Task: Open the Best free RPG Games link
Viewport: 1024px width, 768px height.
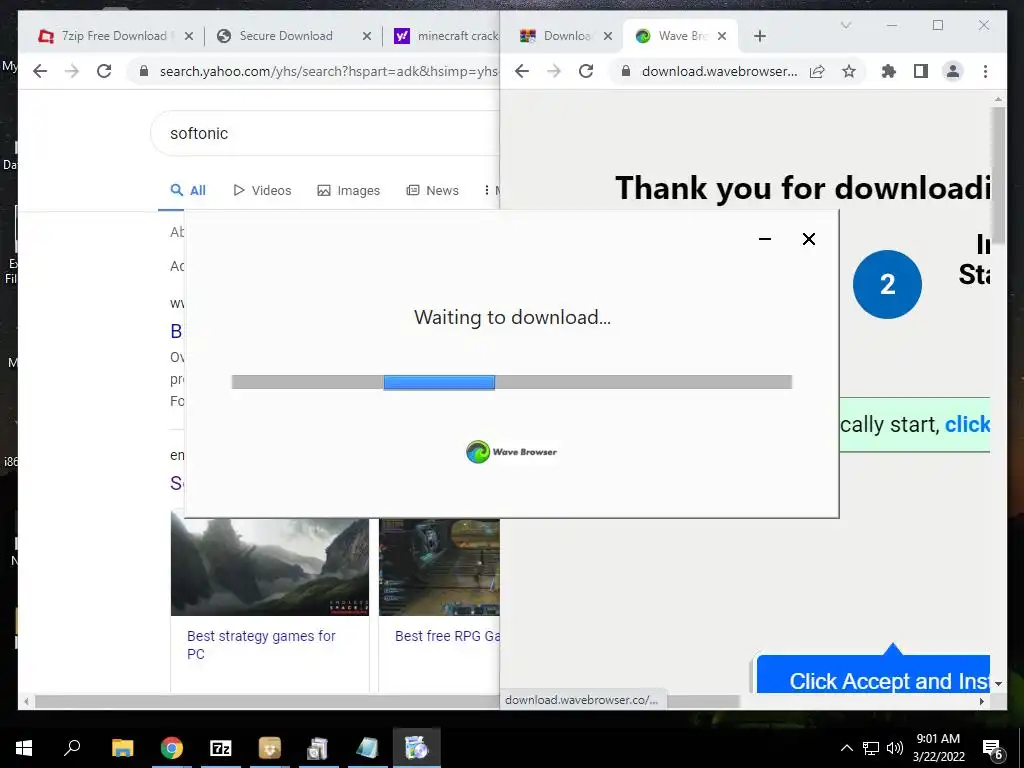Action: (x=447, y=636)
